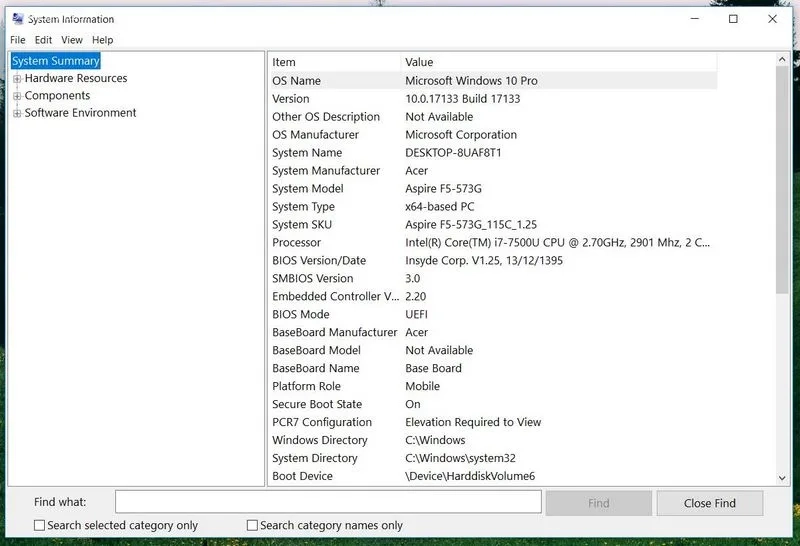The width and height of the screenshot is (800, 546).
Task: Select the BaseBoard Name row
Action: [493, 368]
